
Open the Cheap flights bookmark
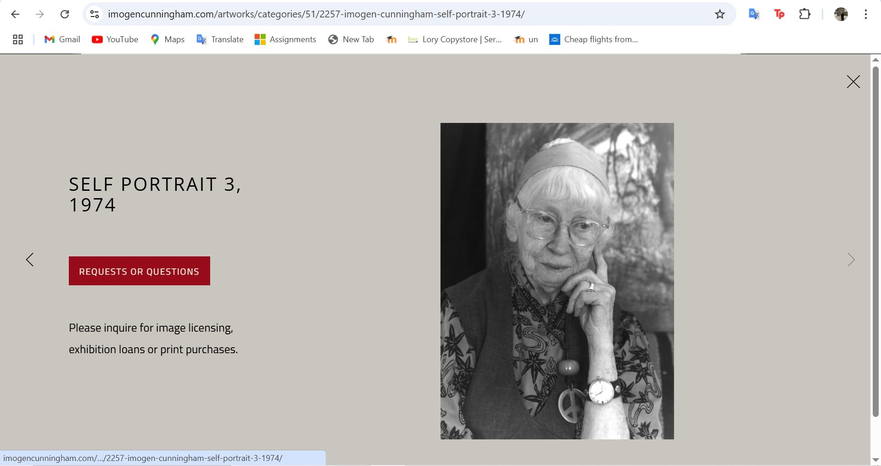(593, 39)
